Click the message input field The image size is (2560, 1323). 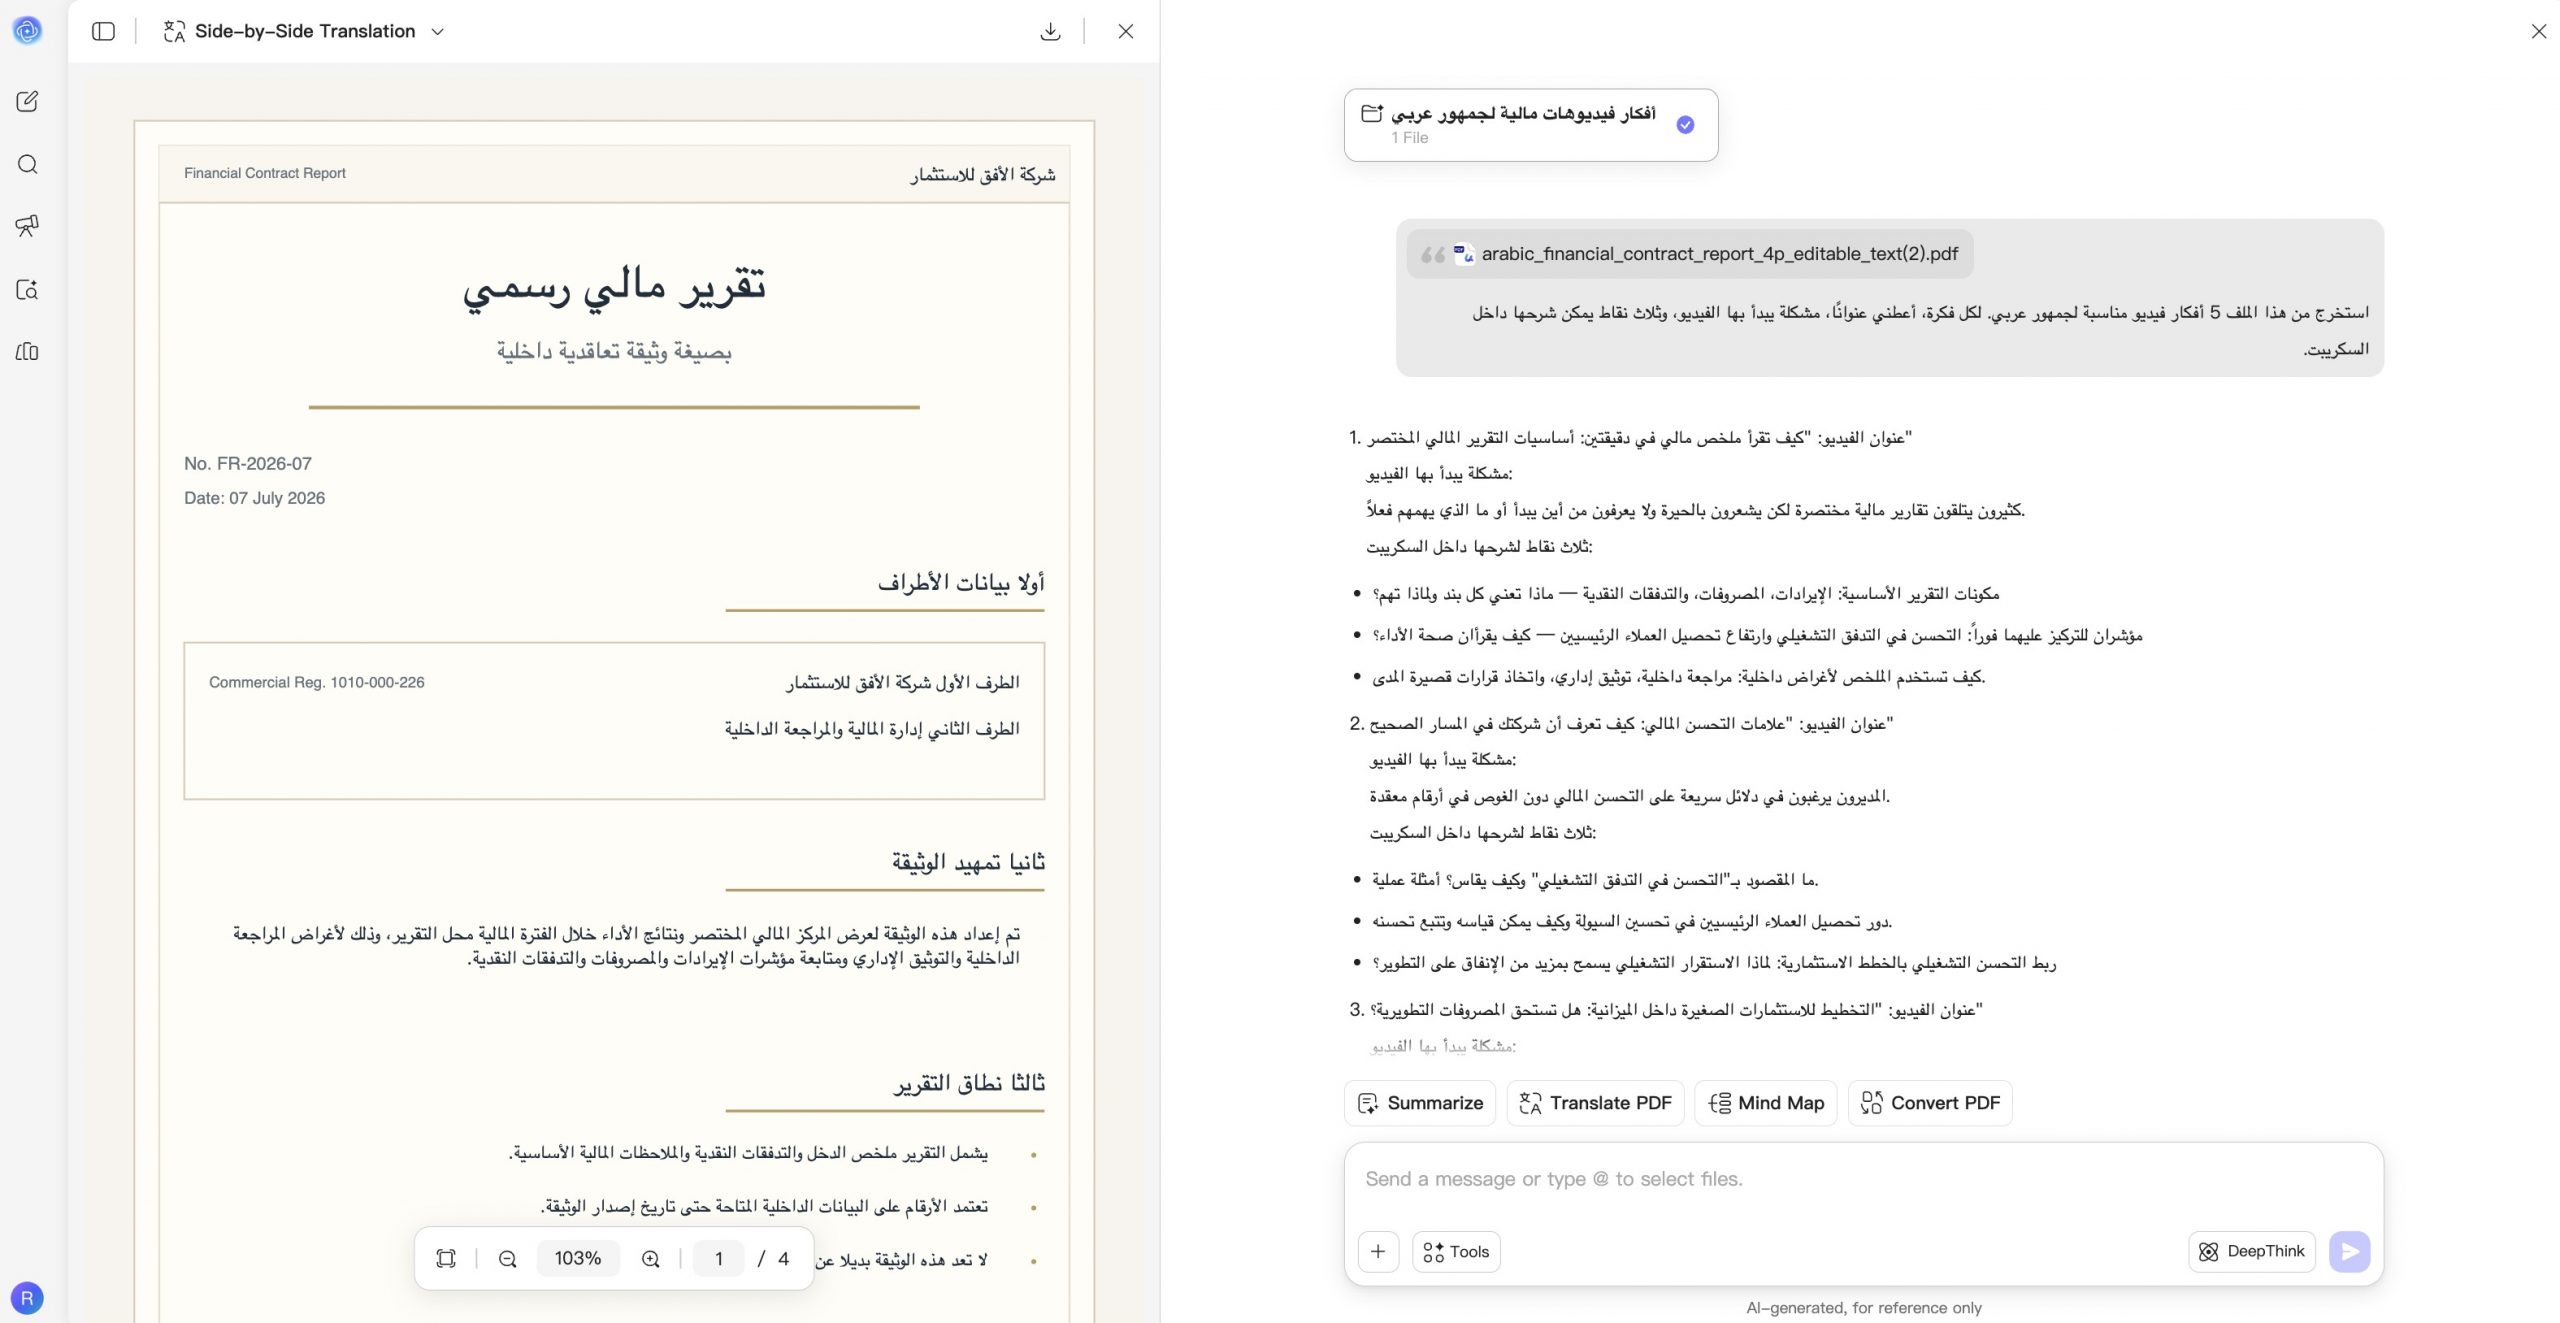[x=1863, y=1180]
